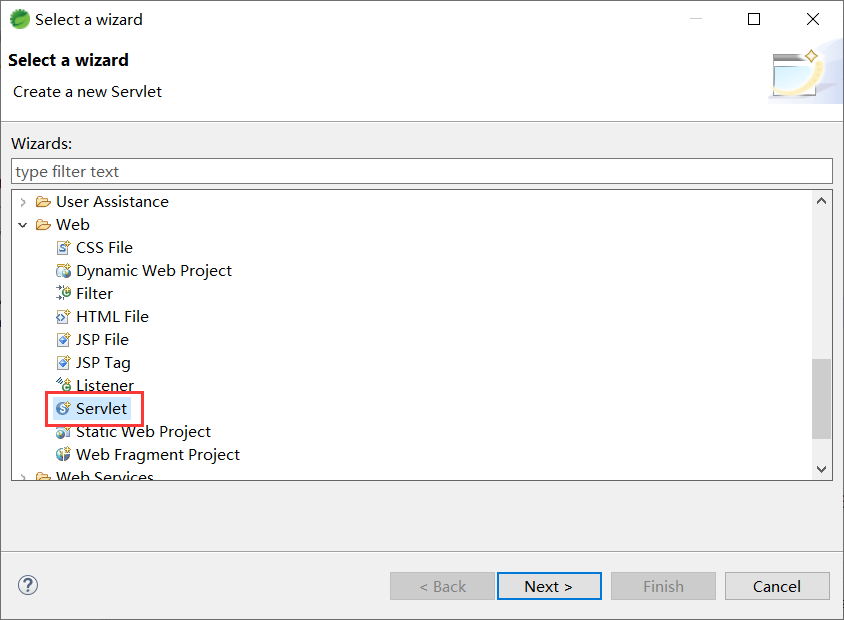Select the CSS File entry
Image resolution: width=844 pixels, height=620 pixels.
[x=104, y=248]
